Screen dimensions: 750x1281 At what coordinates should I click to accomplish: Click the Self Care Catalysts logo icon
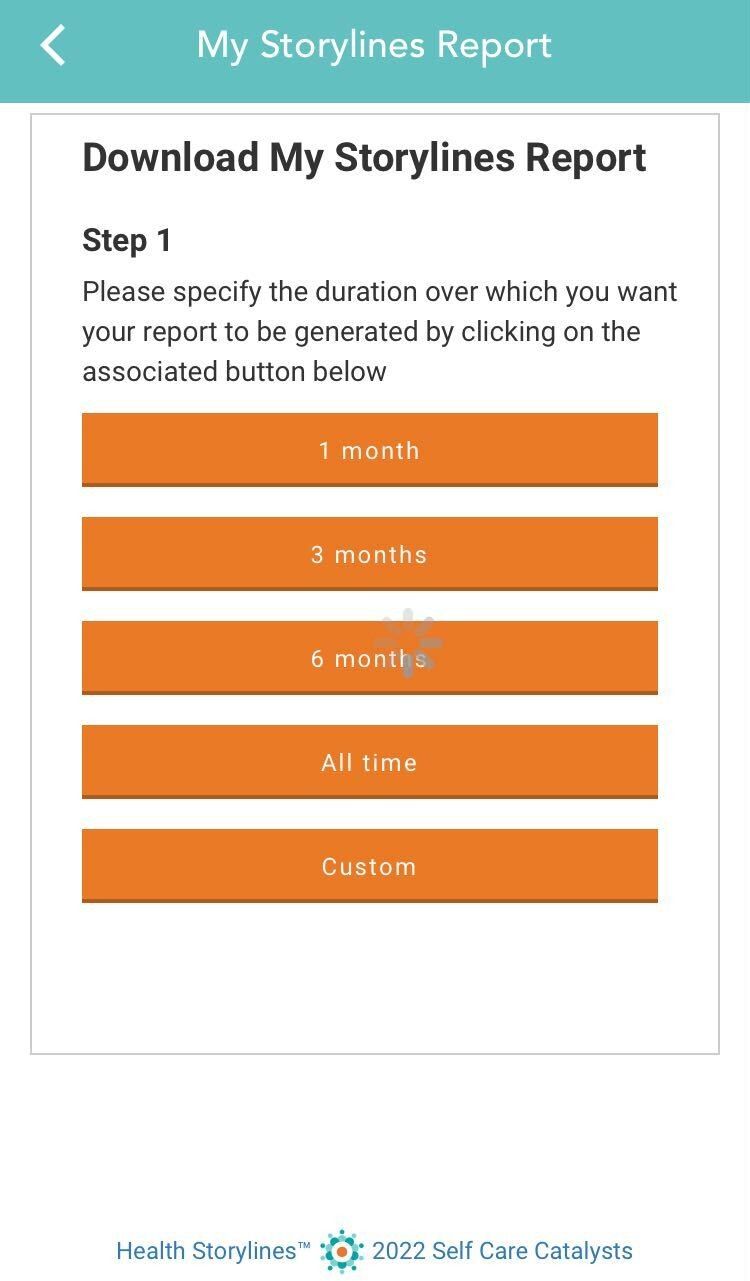coord(342,1251)
